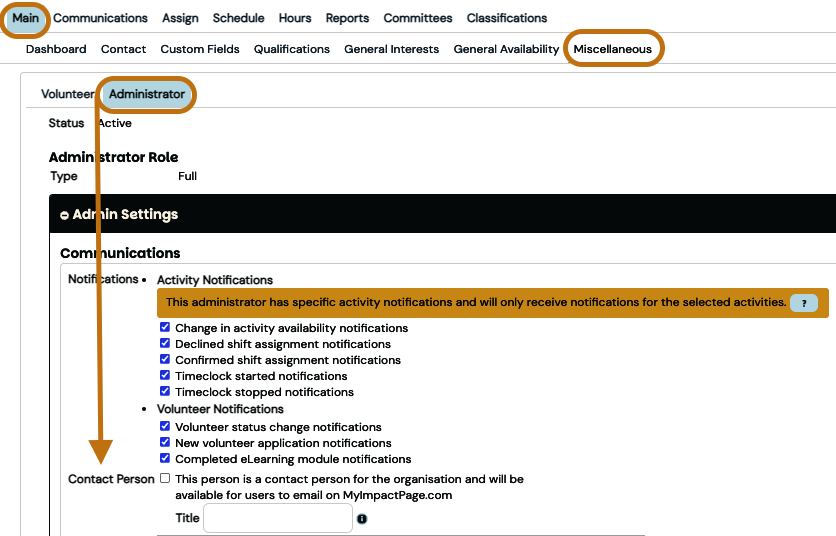836x536 pixels.
Task: Disable Confirmed shift assignment notifications
Action: pos(165,359)
